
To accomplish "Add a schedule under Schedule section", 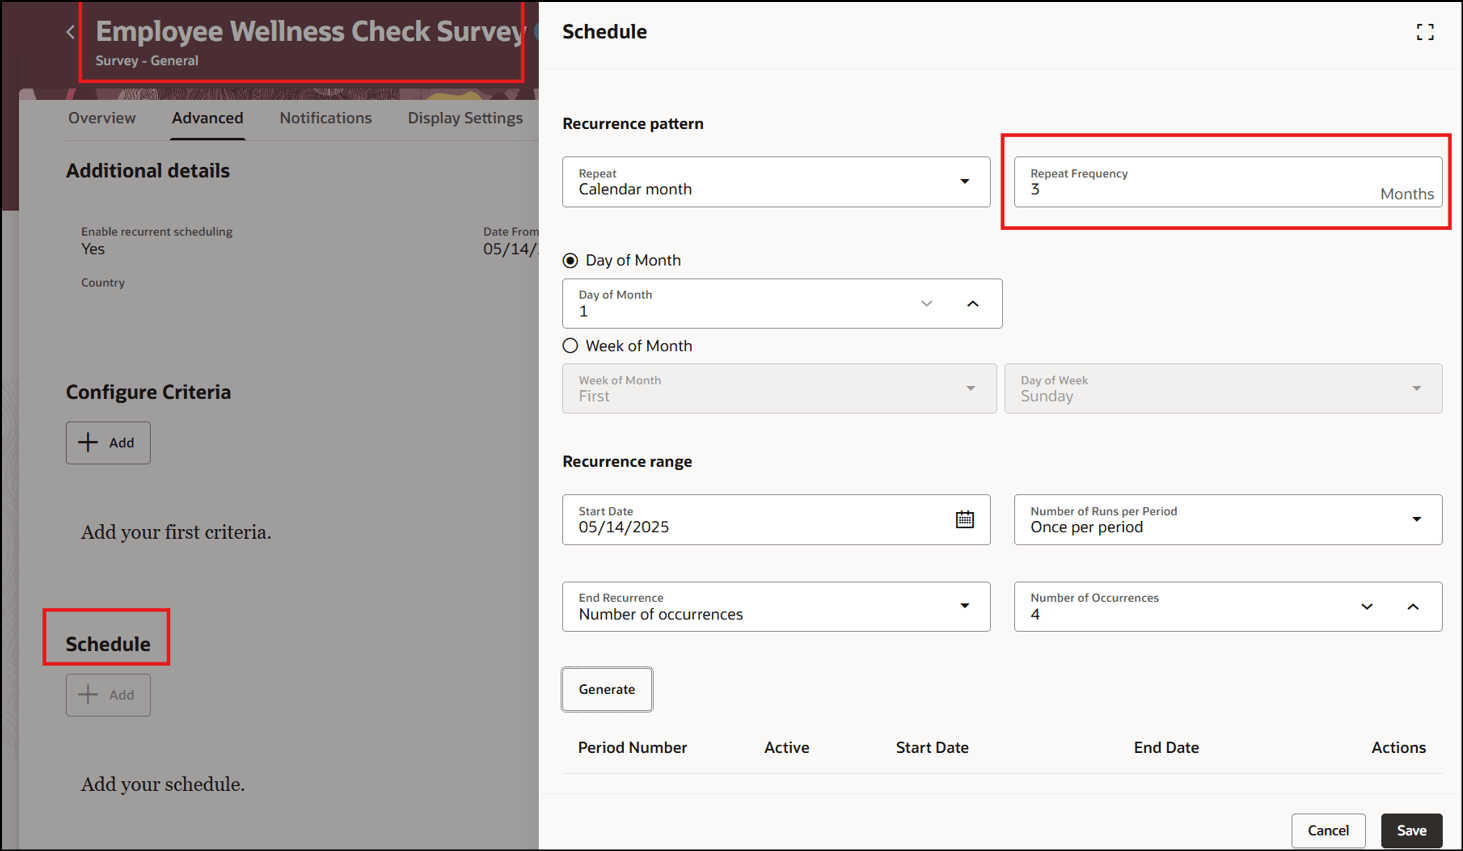I will click(108, 695).
